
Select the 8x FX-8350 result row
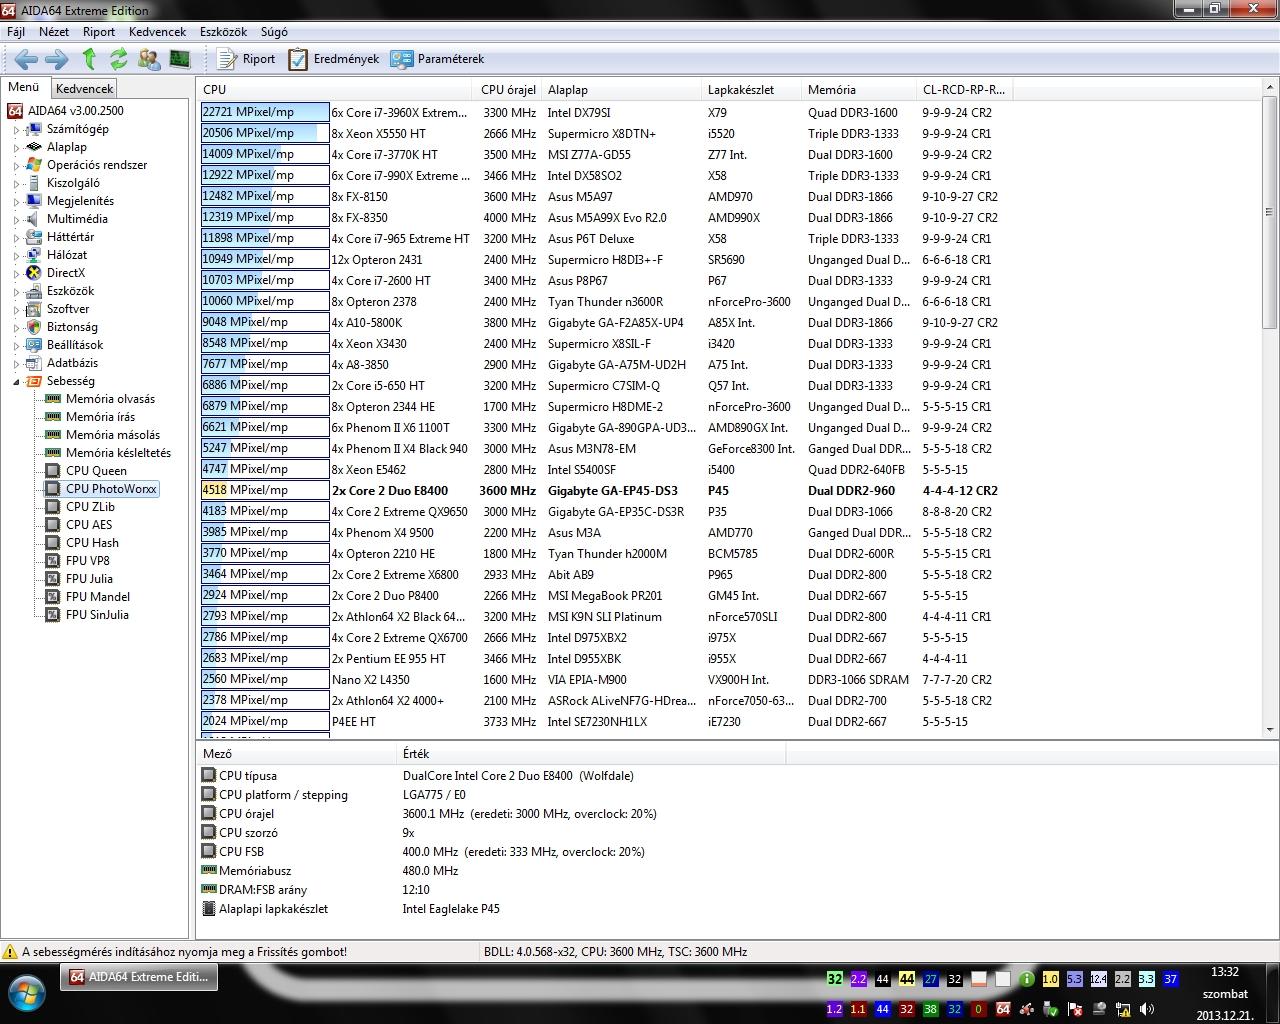(x=607, y=218)
